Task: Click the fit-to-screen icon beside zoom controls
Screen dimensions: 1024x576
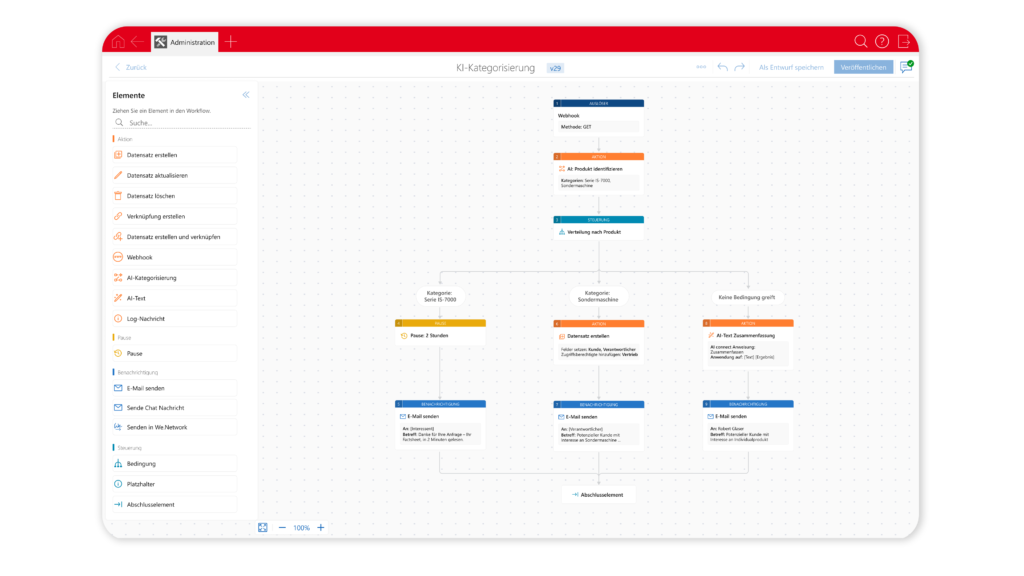Action: 263,527
